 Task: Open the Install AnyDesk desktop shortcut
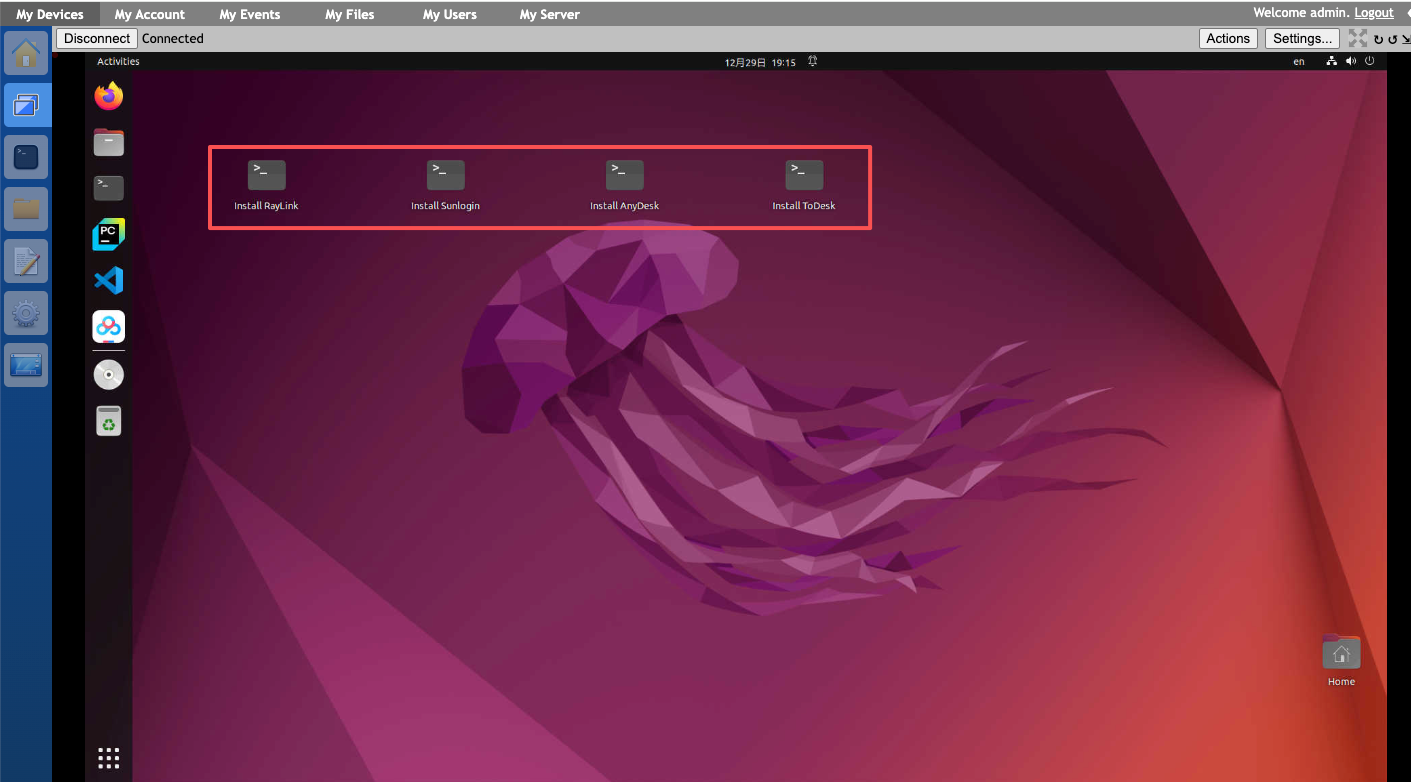pos(624,176)
